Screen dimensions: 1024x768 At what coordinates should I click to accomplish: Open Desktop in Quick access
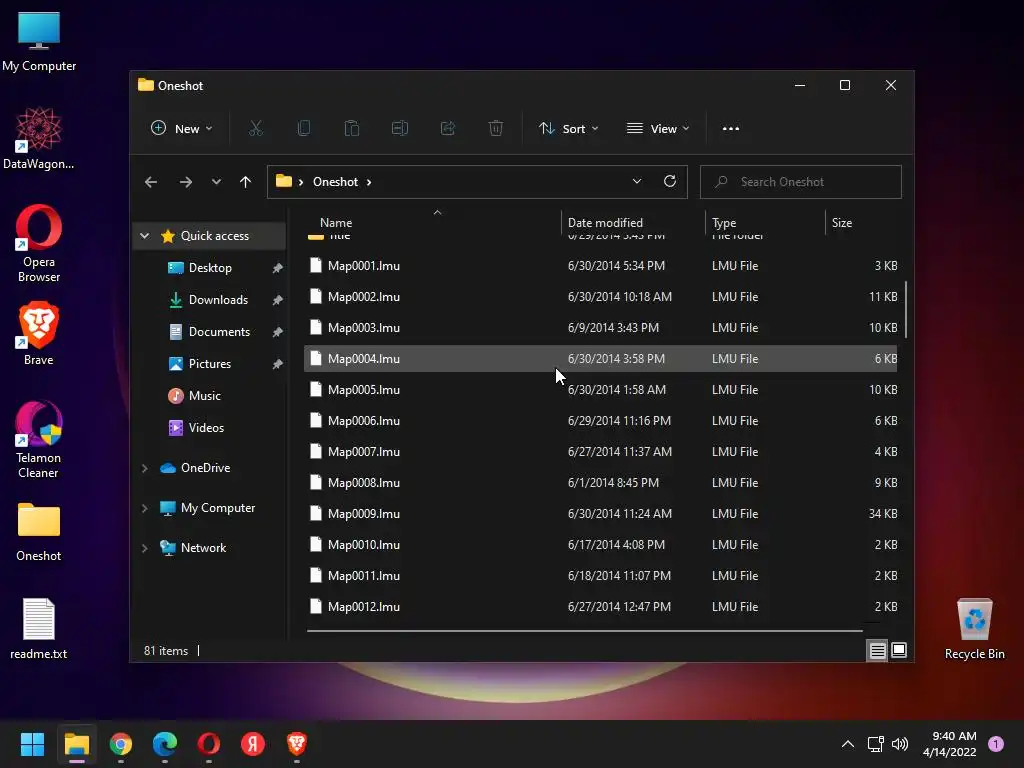coord(210,268)
